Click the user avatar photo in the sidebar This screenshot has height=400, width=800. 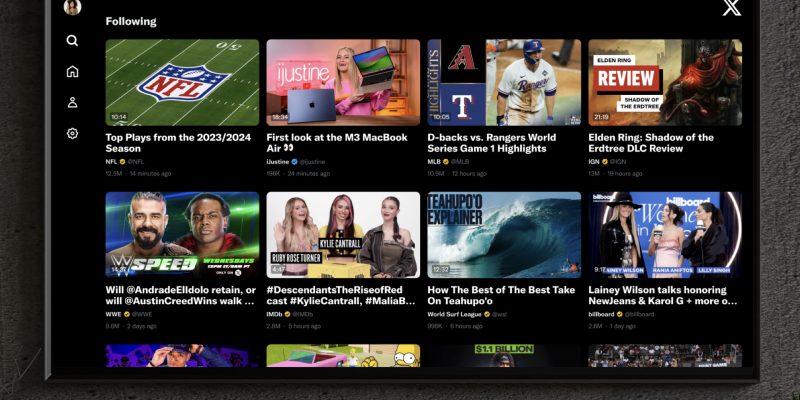coord(72,7)
